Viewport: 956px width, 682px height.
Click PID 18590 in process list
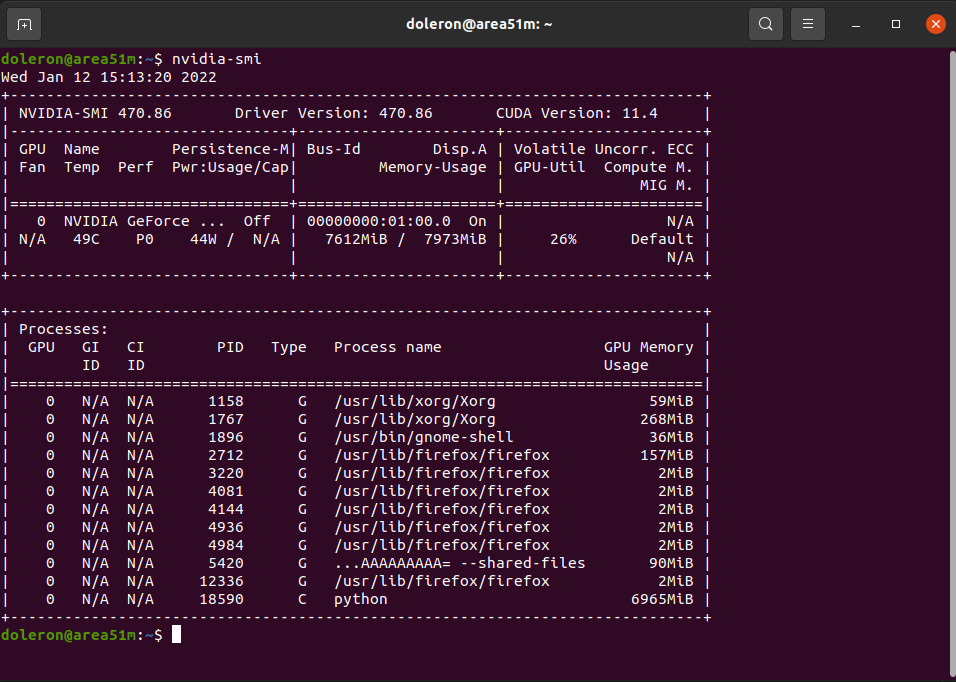[x=221, y=599]
